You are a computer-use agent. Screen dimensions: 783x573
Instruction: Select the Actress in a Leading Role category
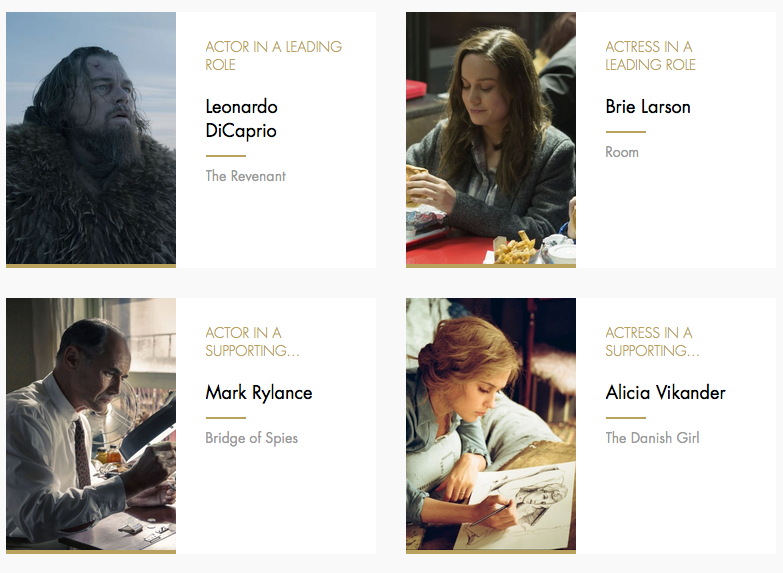click(650, 55)
